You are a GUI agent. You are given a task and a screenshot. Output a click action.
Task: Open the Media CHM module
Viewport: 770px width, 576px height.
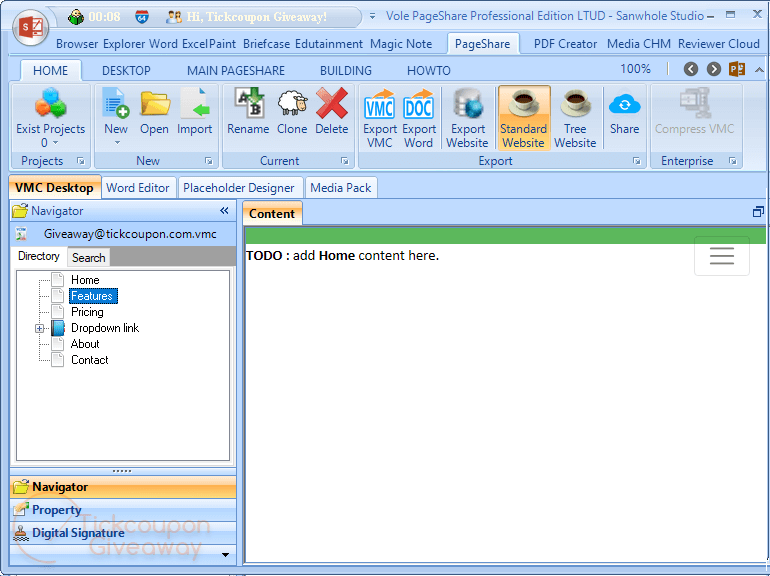coord(639,44)
